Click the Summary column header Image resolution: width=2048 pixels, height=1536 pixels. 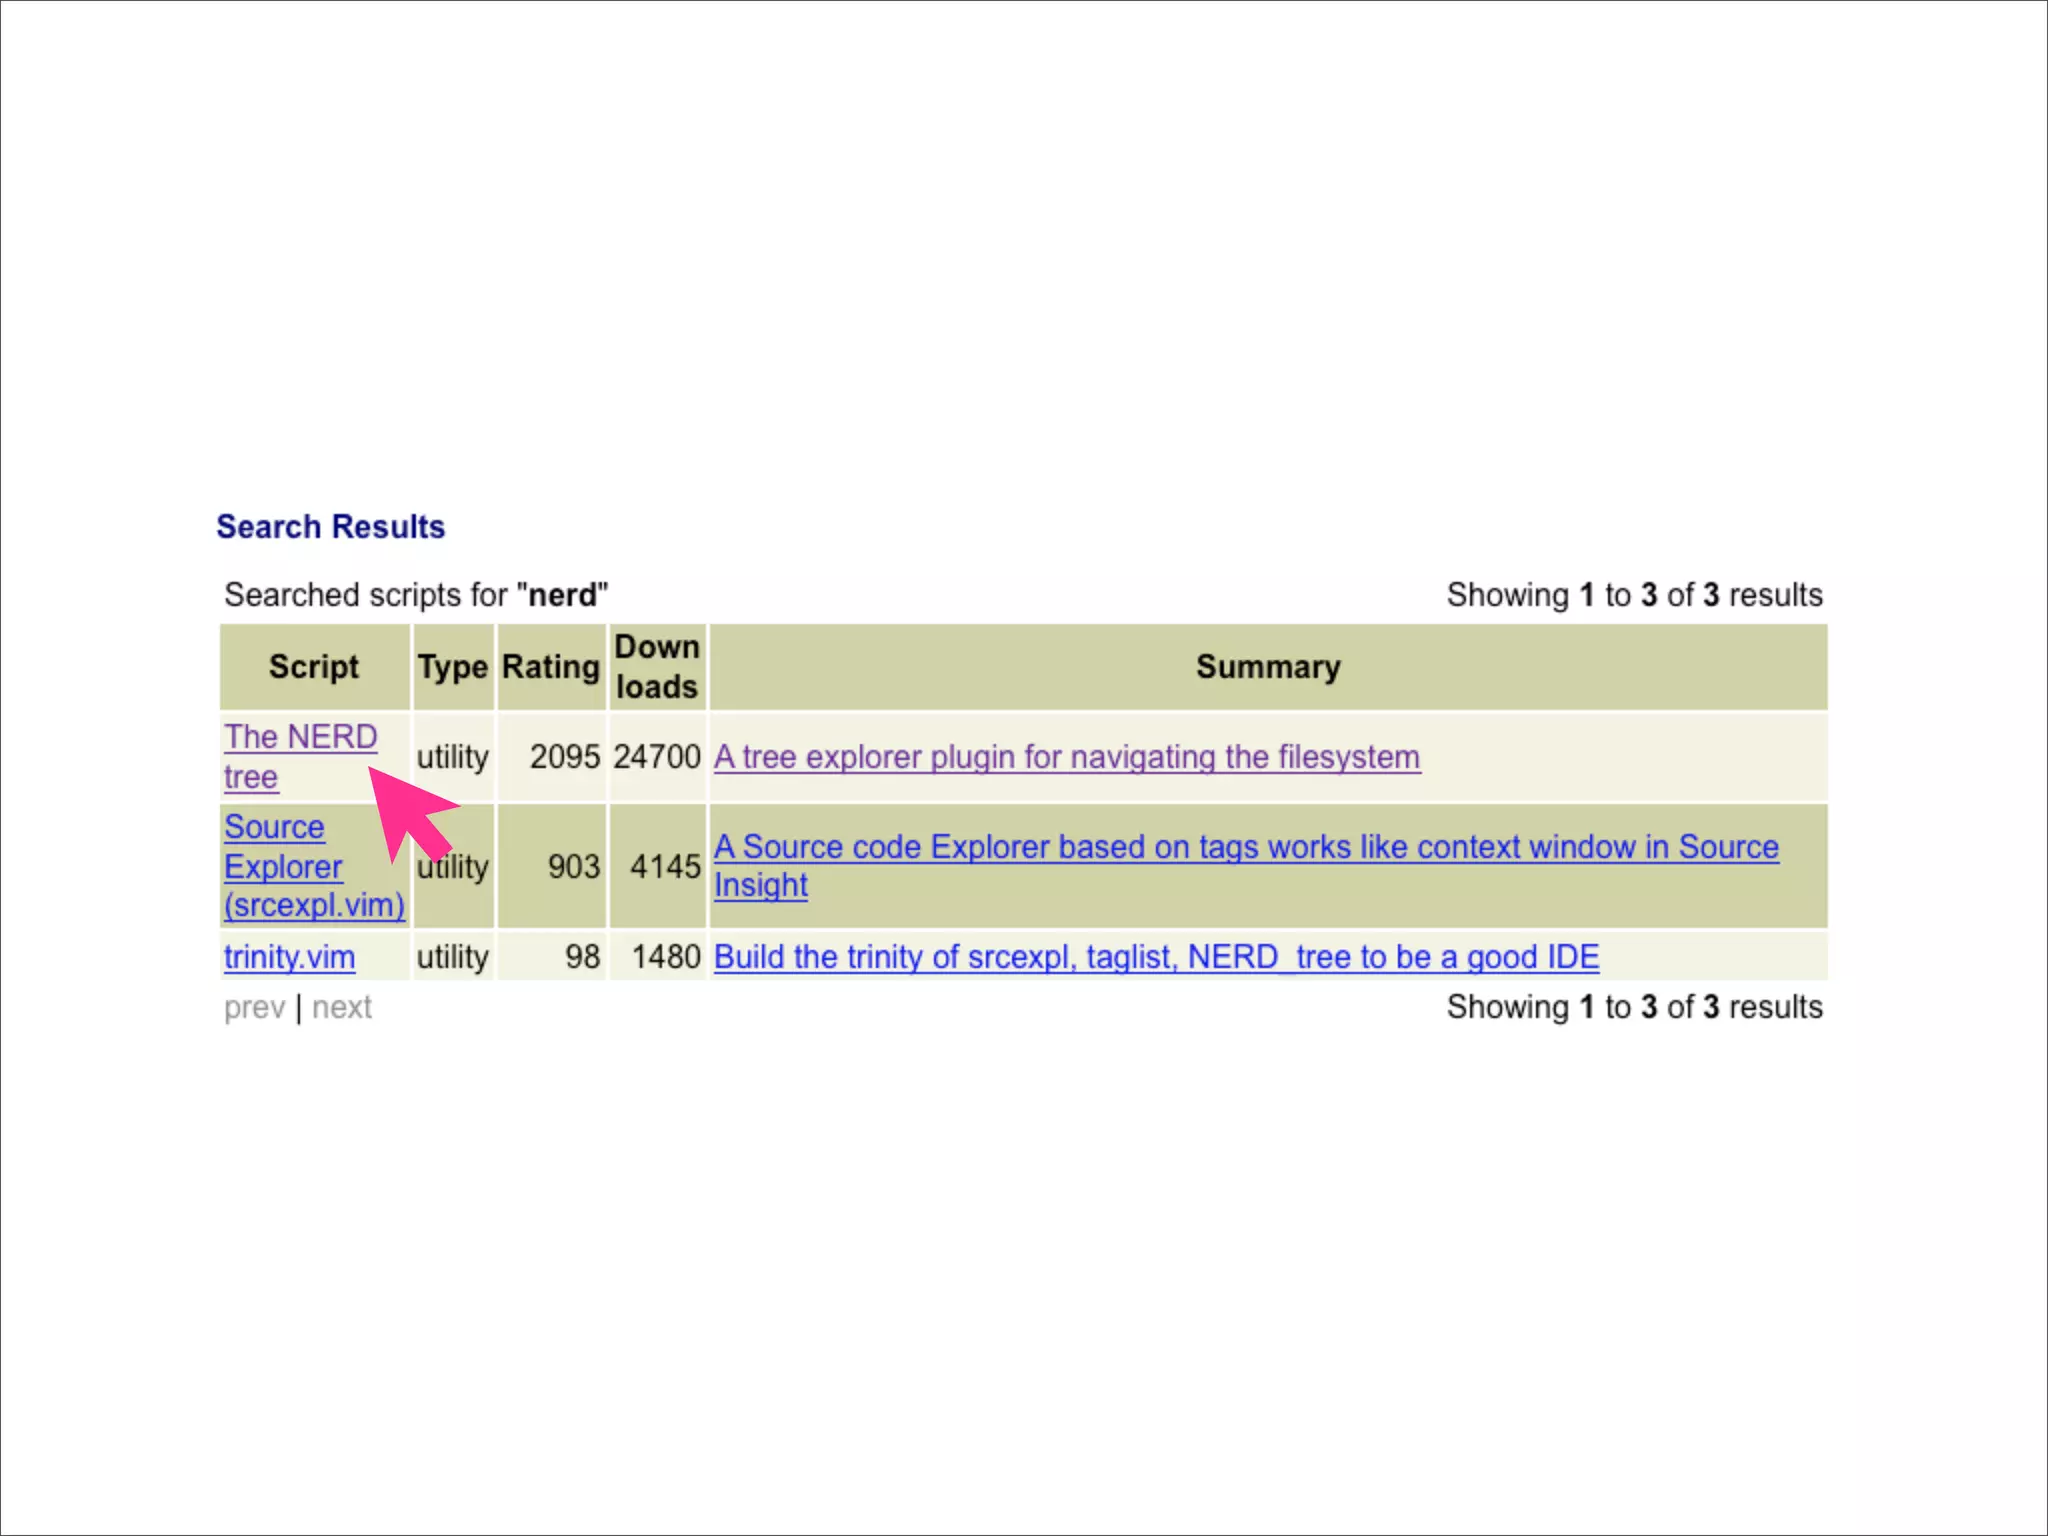click(1267, 667)
